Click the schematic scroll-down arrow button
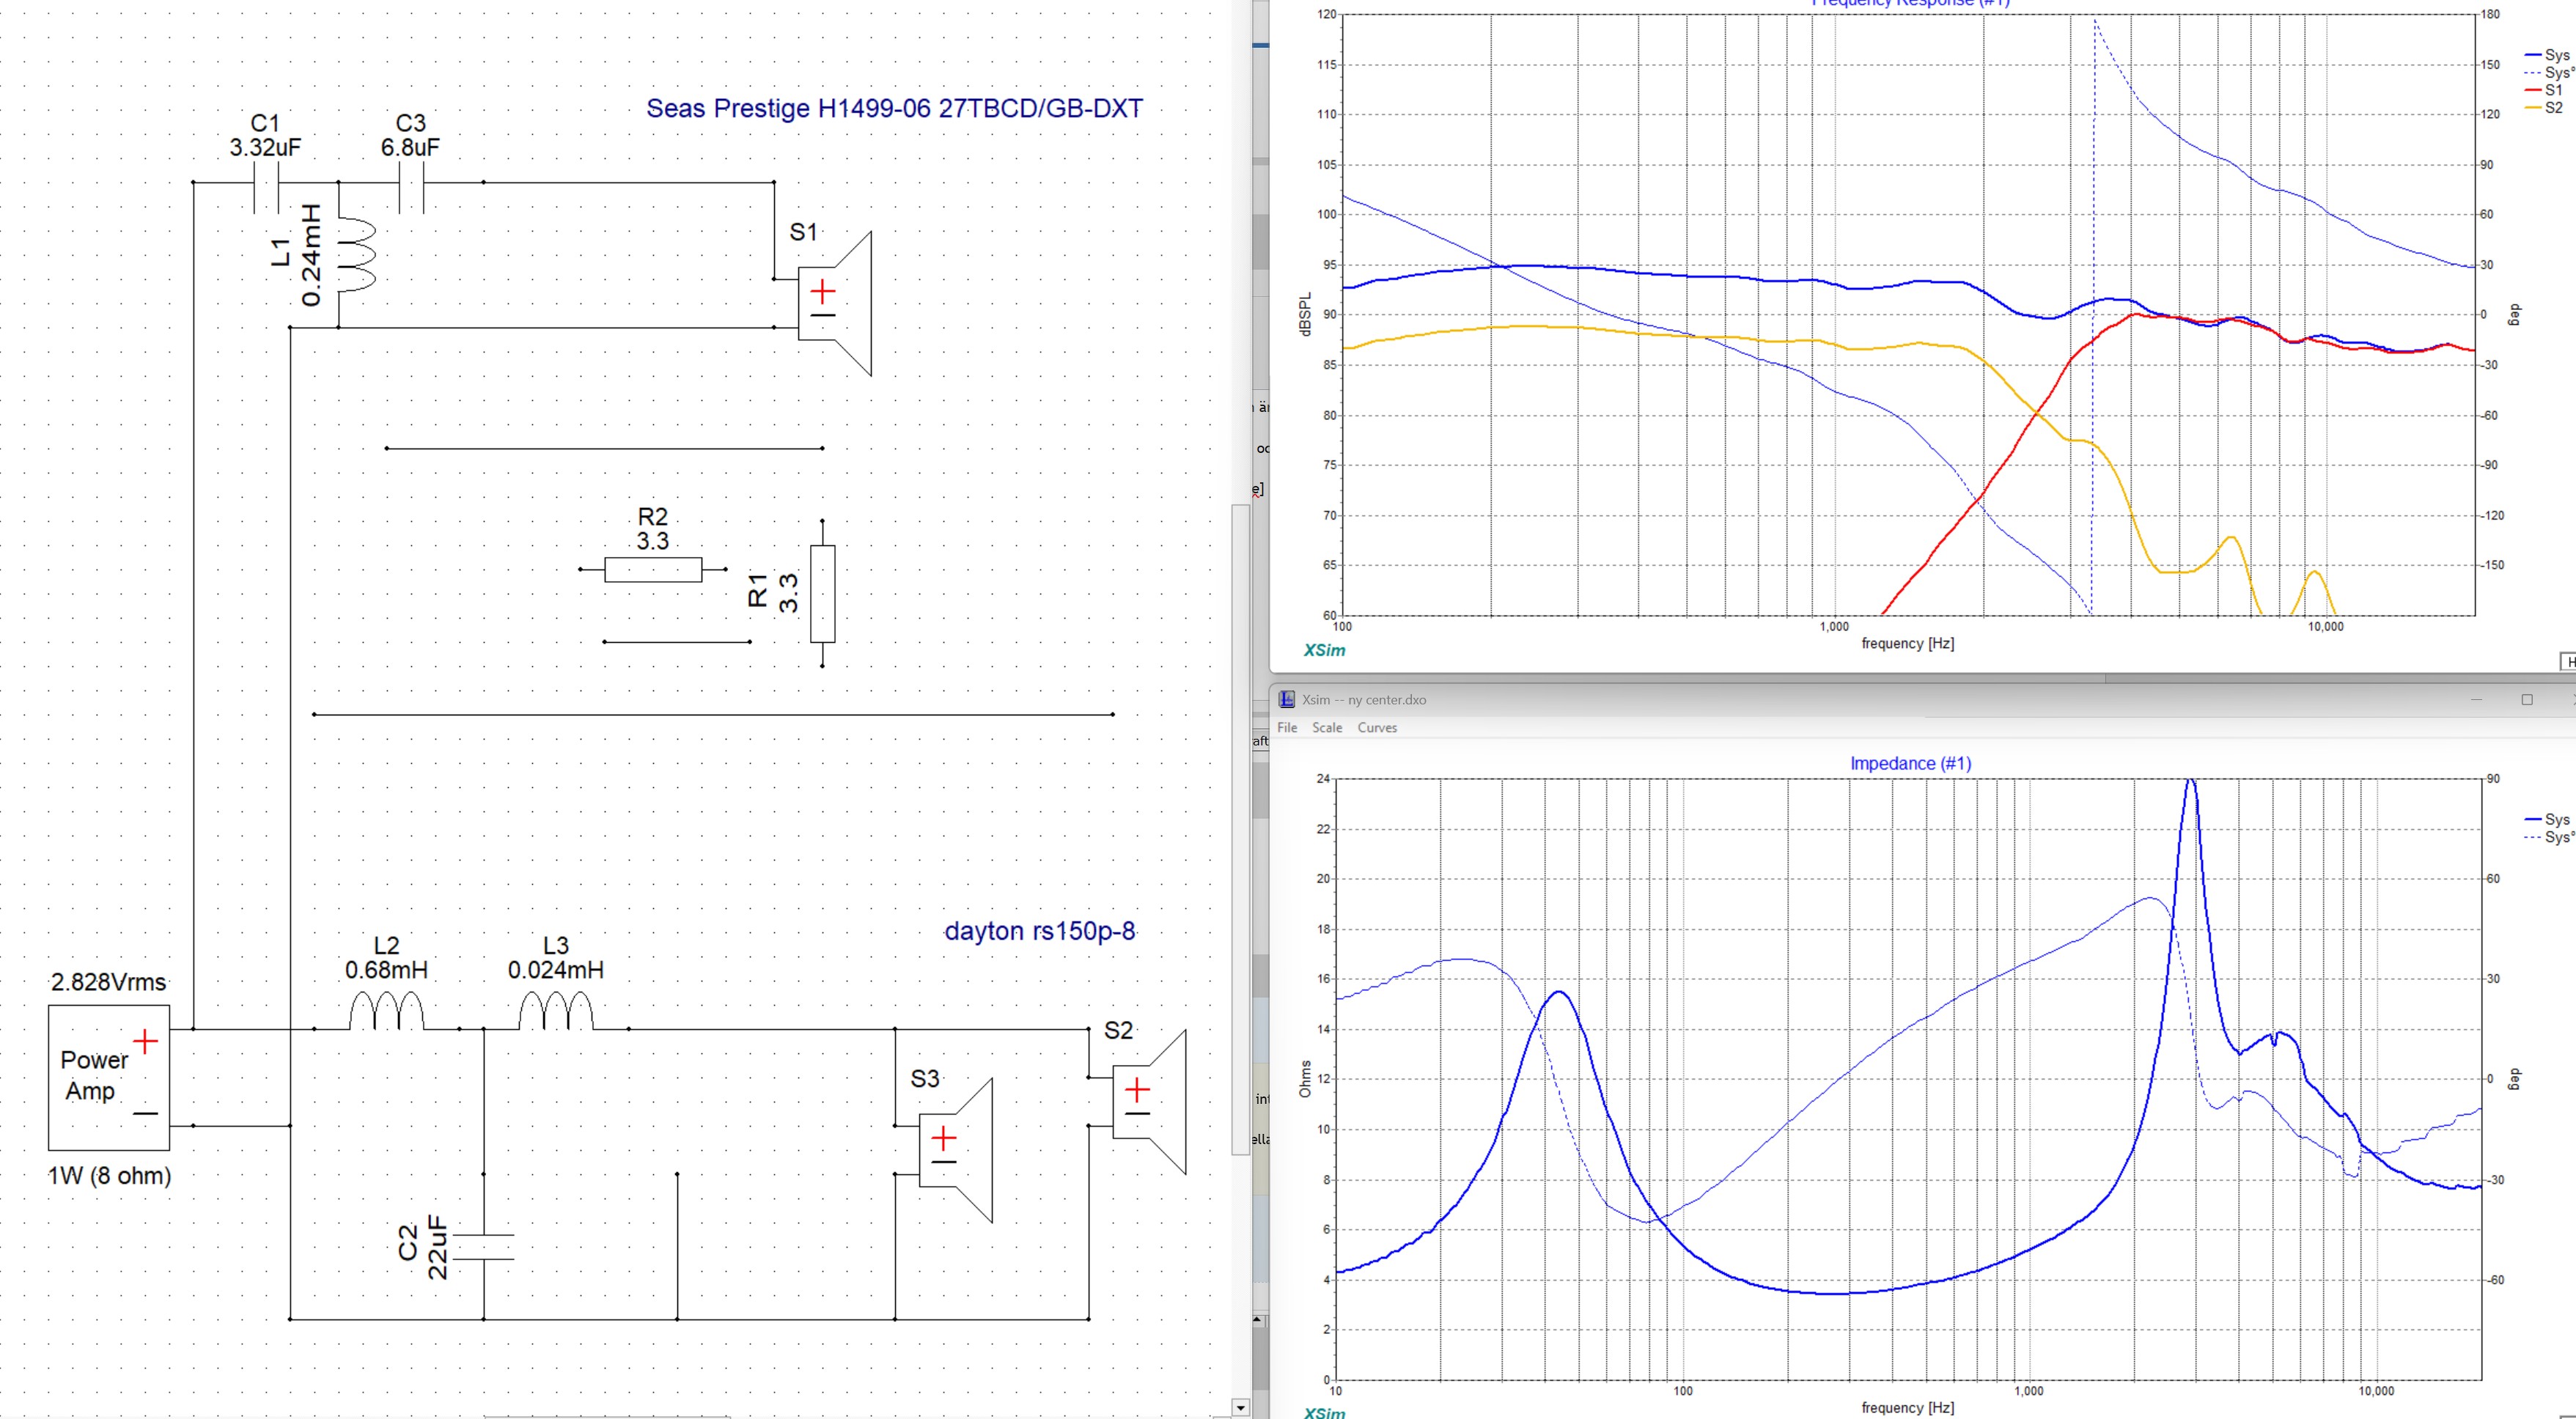This screenshot has height=1419, width=2576. coord(1240,1408)
